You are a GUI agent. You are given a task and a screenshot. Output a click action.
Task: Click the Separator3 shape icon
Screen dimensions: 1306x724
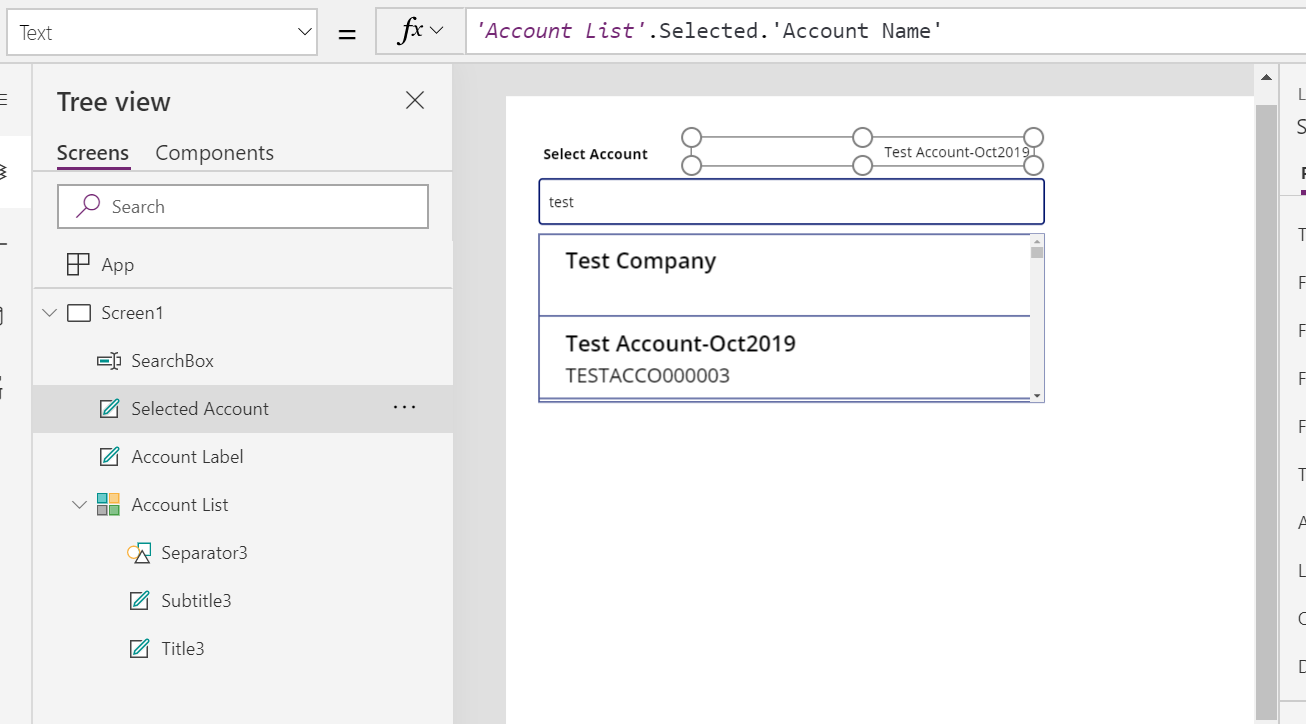pos(139,553)
